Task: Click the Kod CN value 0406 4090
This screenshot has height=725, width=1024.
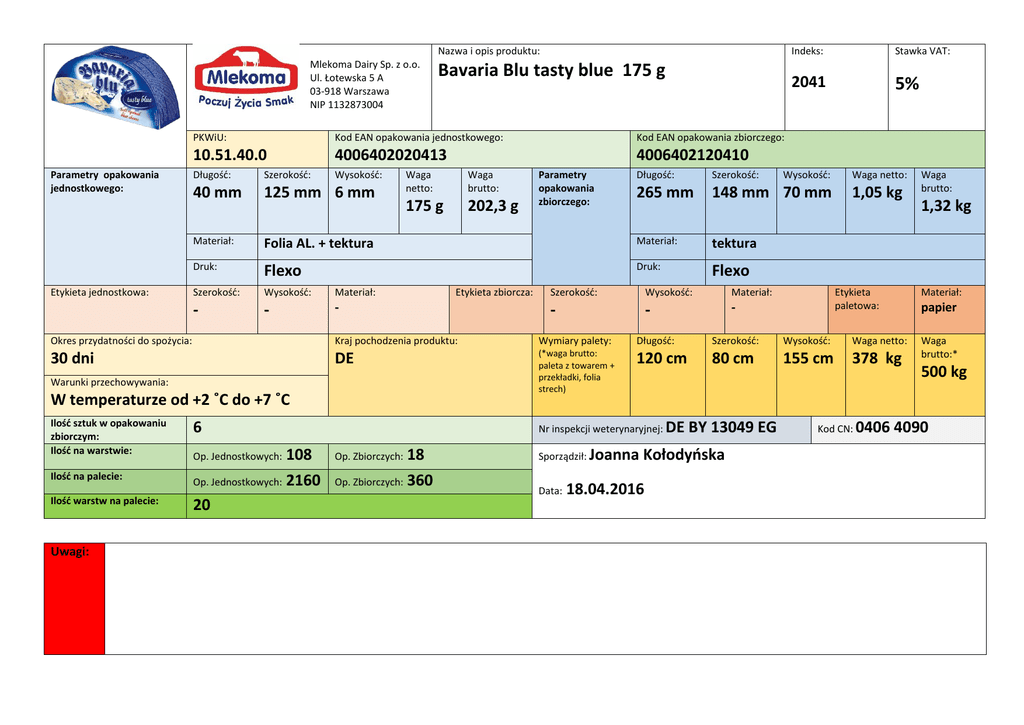Action: point(892,428)
